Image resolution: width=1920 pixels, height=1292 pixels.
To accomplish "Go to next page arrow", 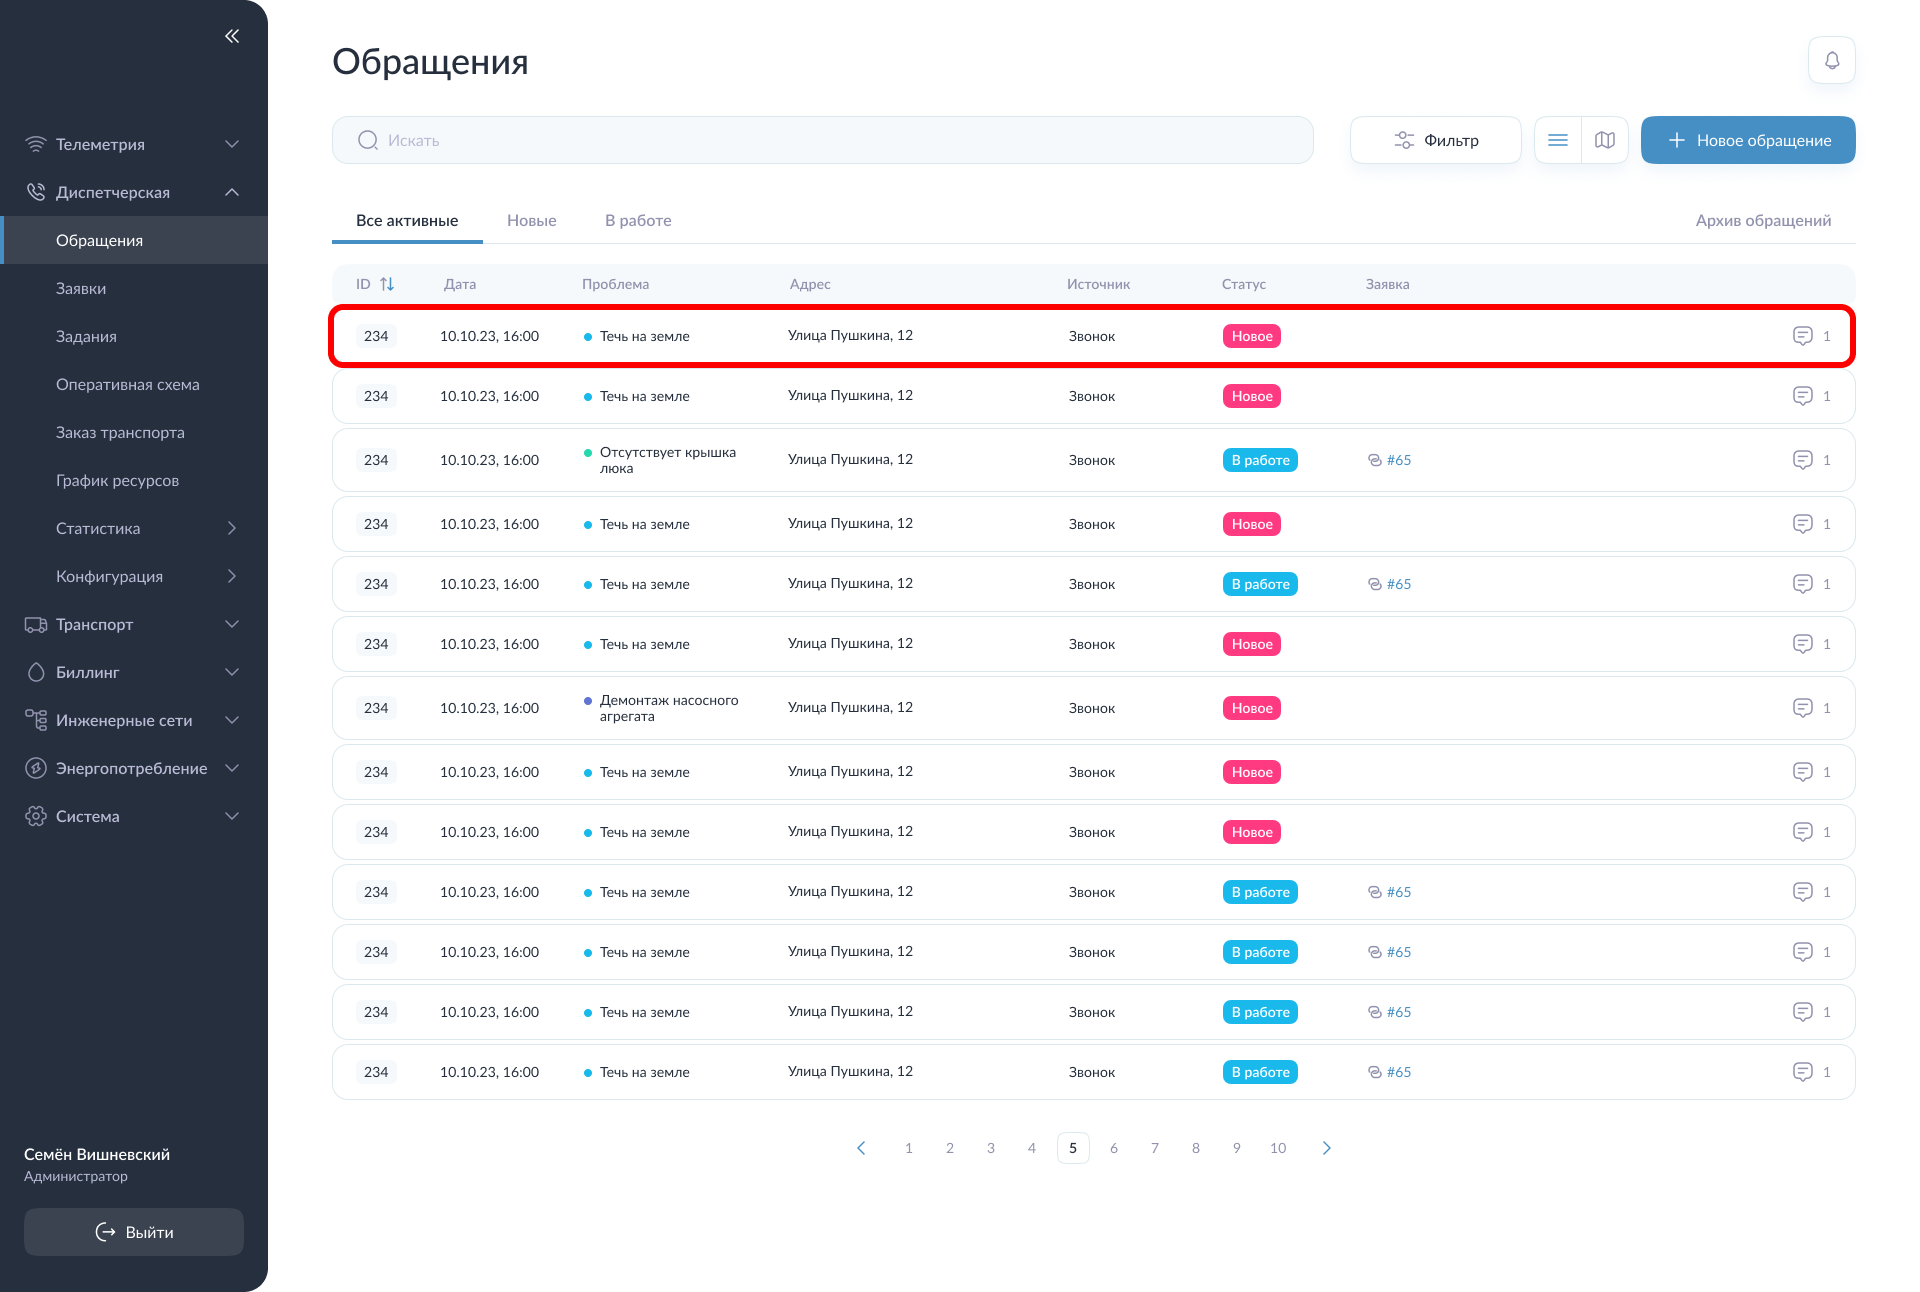I will click(1326, 1148).
